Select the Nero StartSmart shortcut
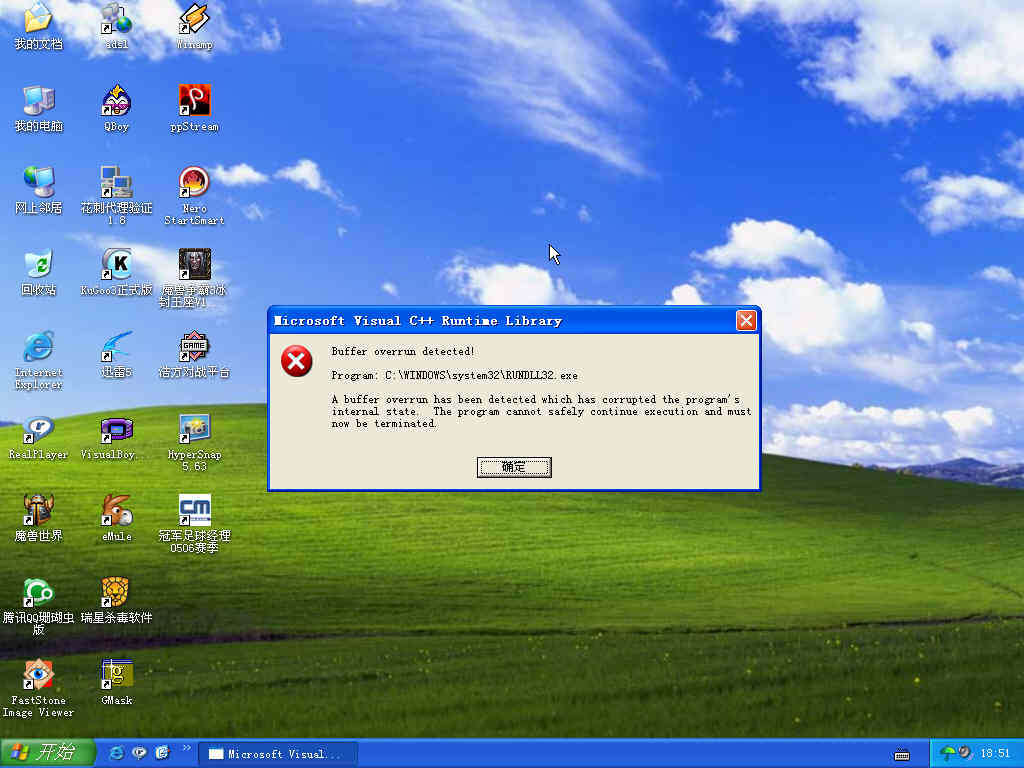This screenshot has height=768, width=1024. (195, 195)
